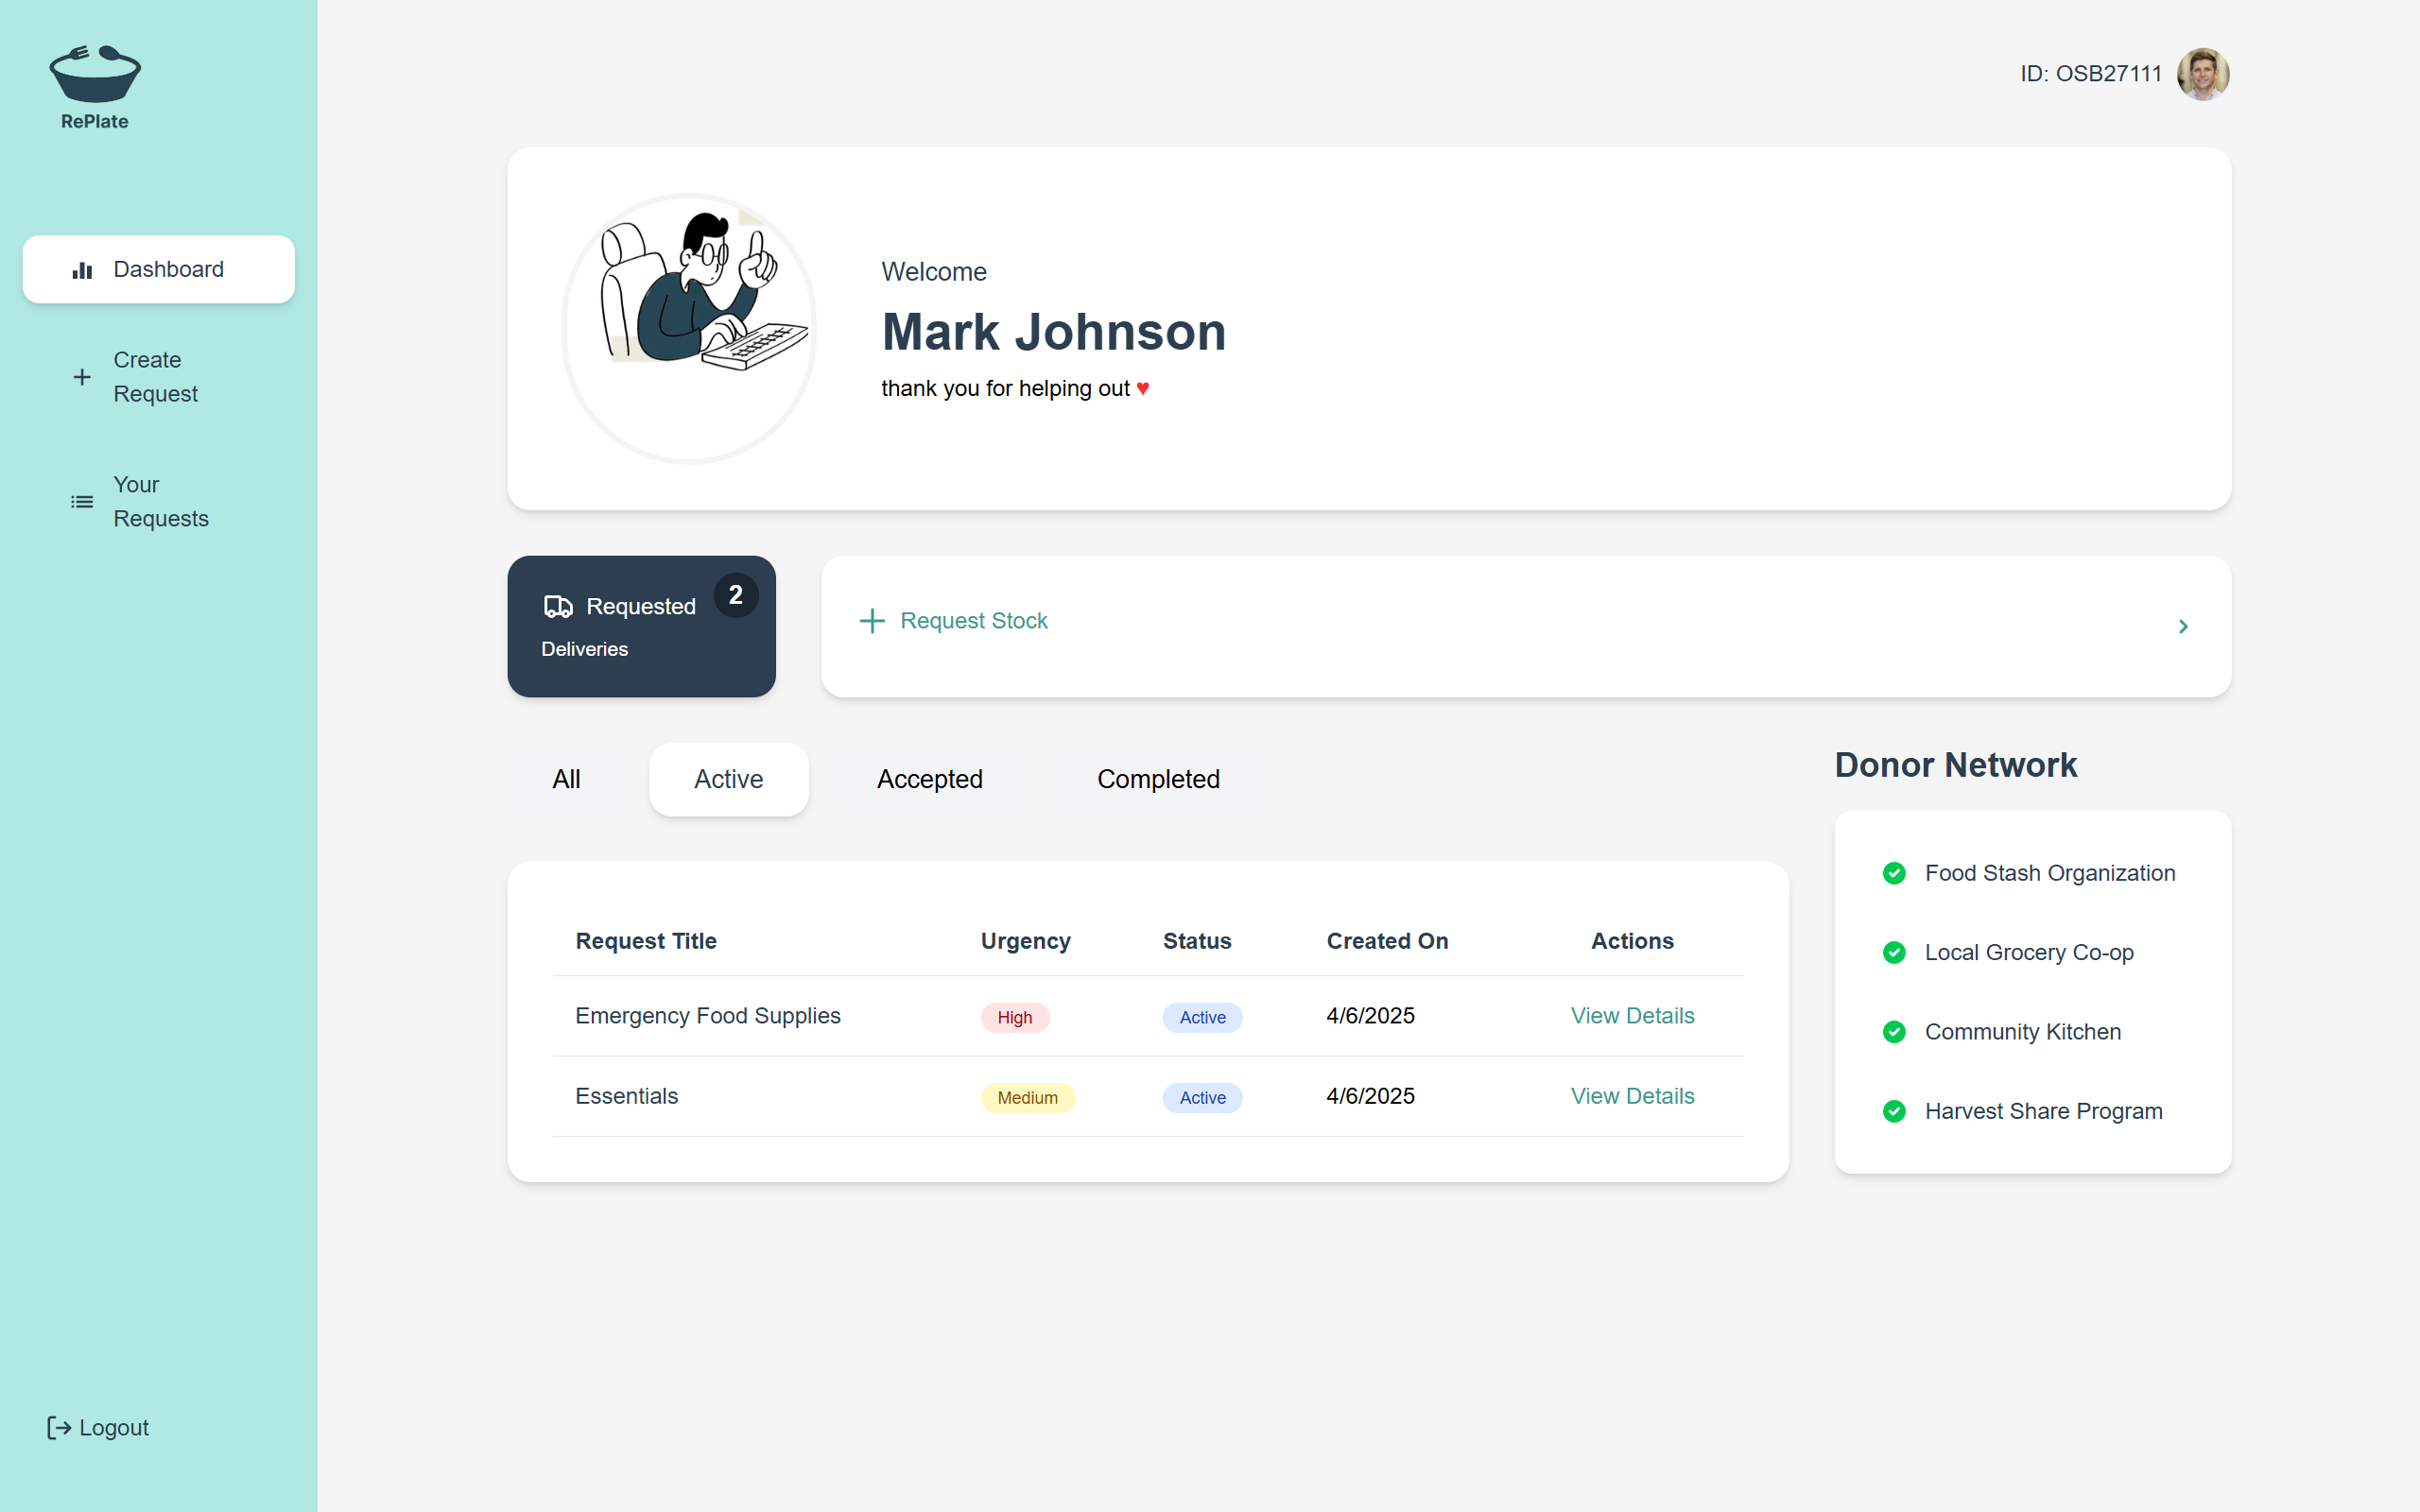Switch to the All tab

point(566,779)
